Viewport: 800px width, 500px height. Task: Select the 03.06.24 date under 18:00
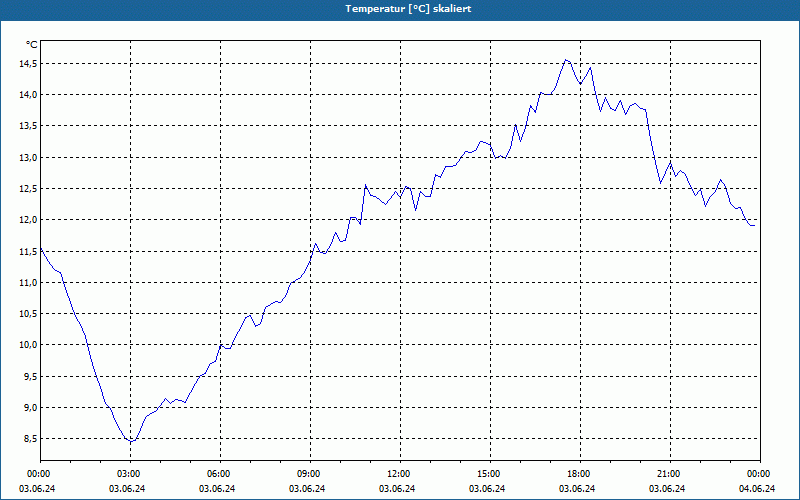(577, 489)
